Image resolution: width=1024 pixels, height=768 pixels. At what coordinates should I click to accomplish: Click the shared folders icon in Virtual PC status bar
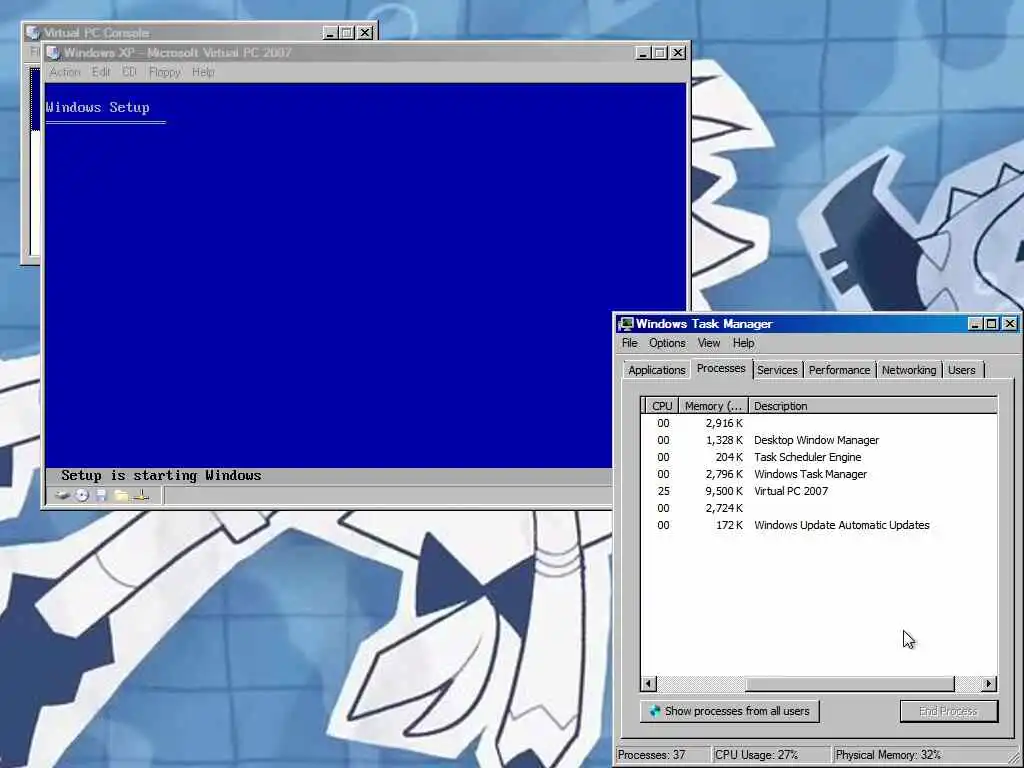[121, 496]
